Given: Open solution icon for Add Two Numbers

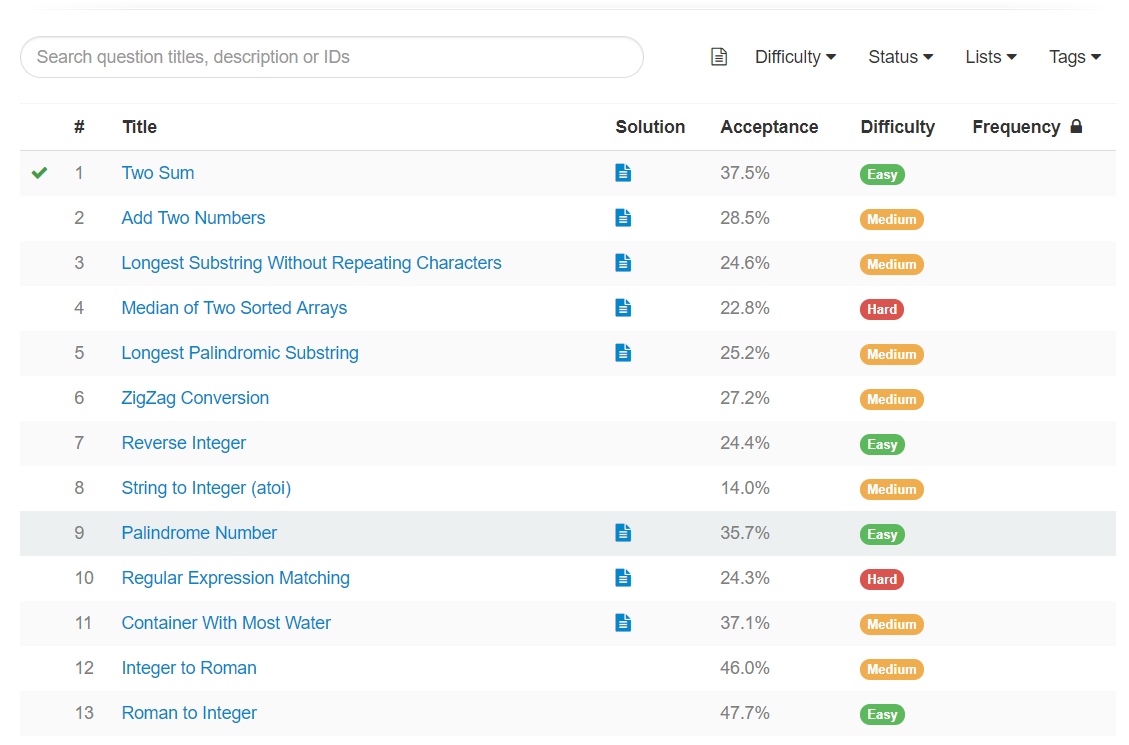Looking at the screenshot, I should (623, 218).
